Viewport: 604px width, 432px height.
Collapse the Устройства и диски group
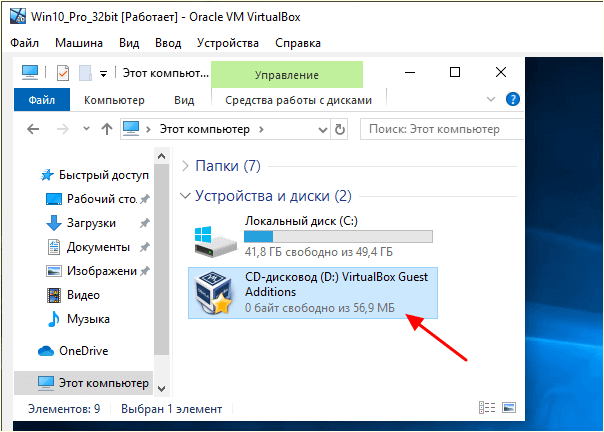[x=185, y=196]
